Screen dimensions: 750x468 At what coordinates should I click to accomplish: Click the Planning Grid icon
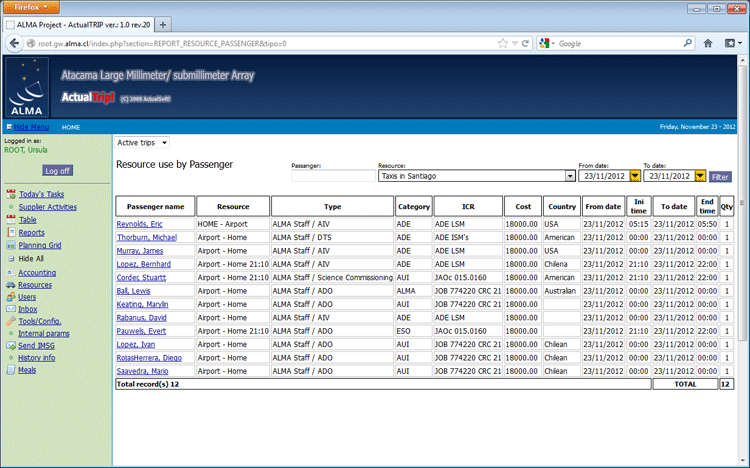(x=10, y=245)
